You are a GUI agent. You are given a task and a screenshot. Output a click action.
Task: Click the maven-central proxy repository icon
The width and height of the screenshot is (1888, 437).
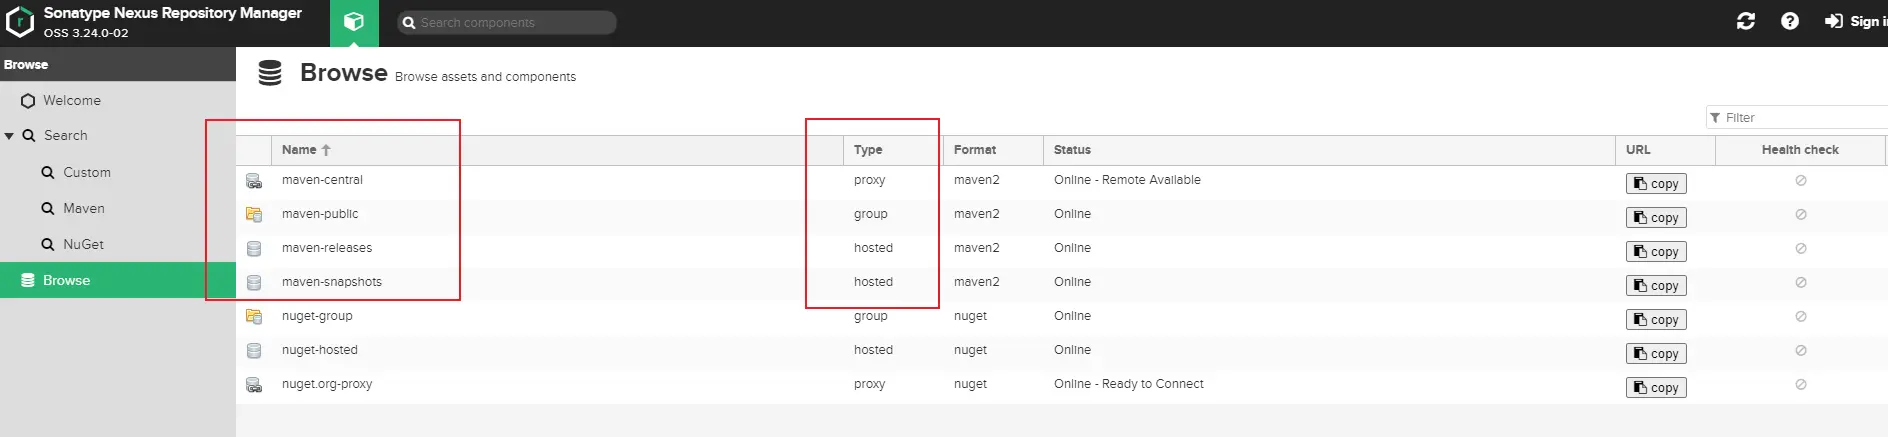[254, 181]
